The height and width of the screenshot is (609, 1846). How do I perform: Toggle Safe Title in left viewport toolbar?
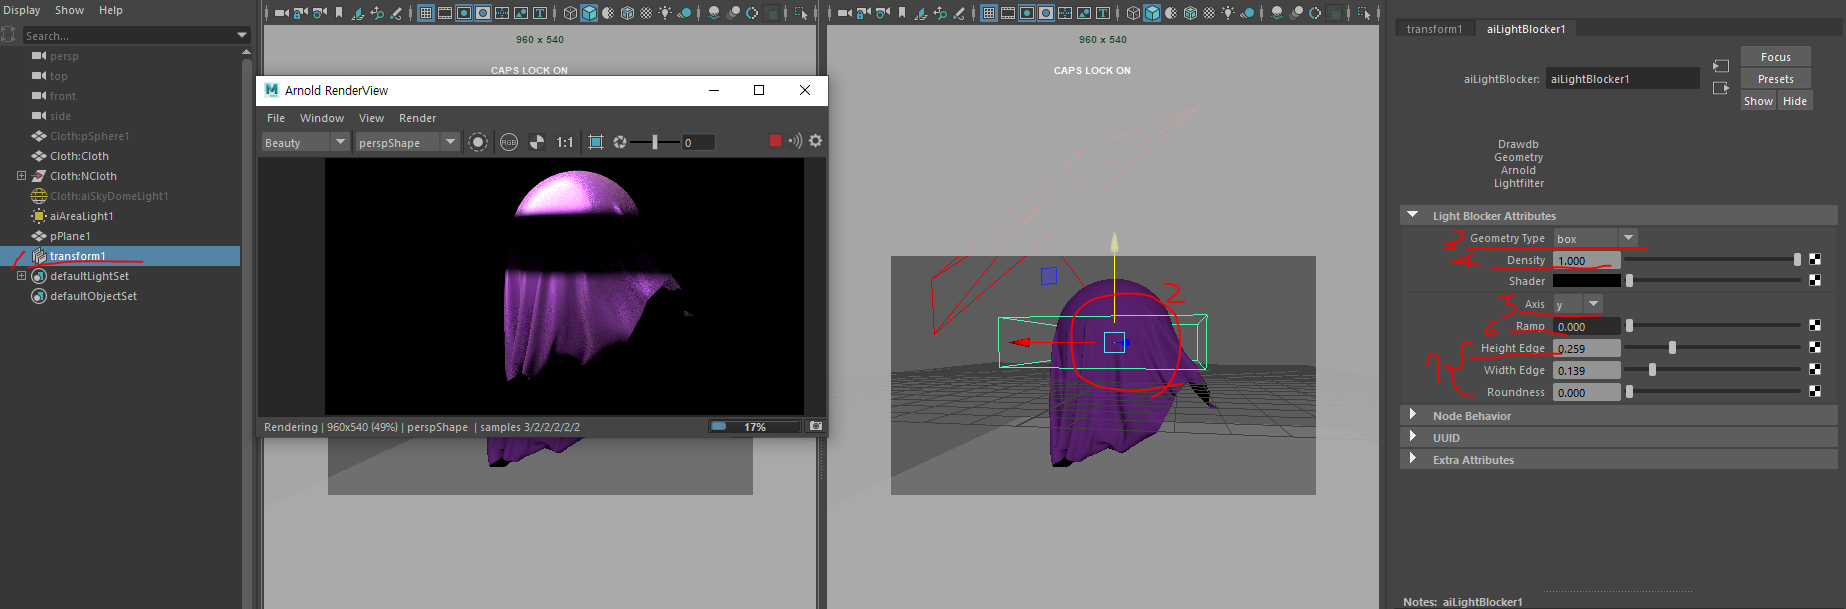[x=540, y=13]
